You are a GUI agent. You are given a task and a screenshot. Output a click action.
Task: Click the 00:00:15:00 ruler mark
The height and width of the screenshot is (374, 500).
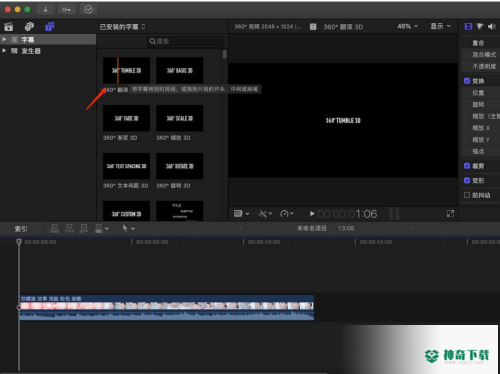(376, 242)
